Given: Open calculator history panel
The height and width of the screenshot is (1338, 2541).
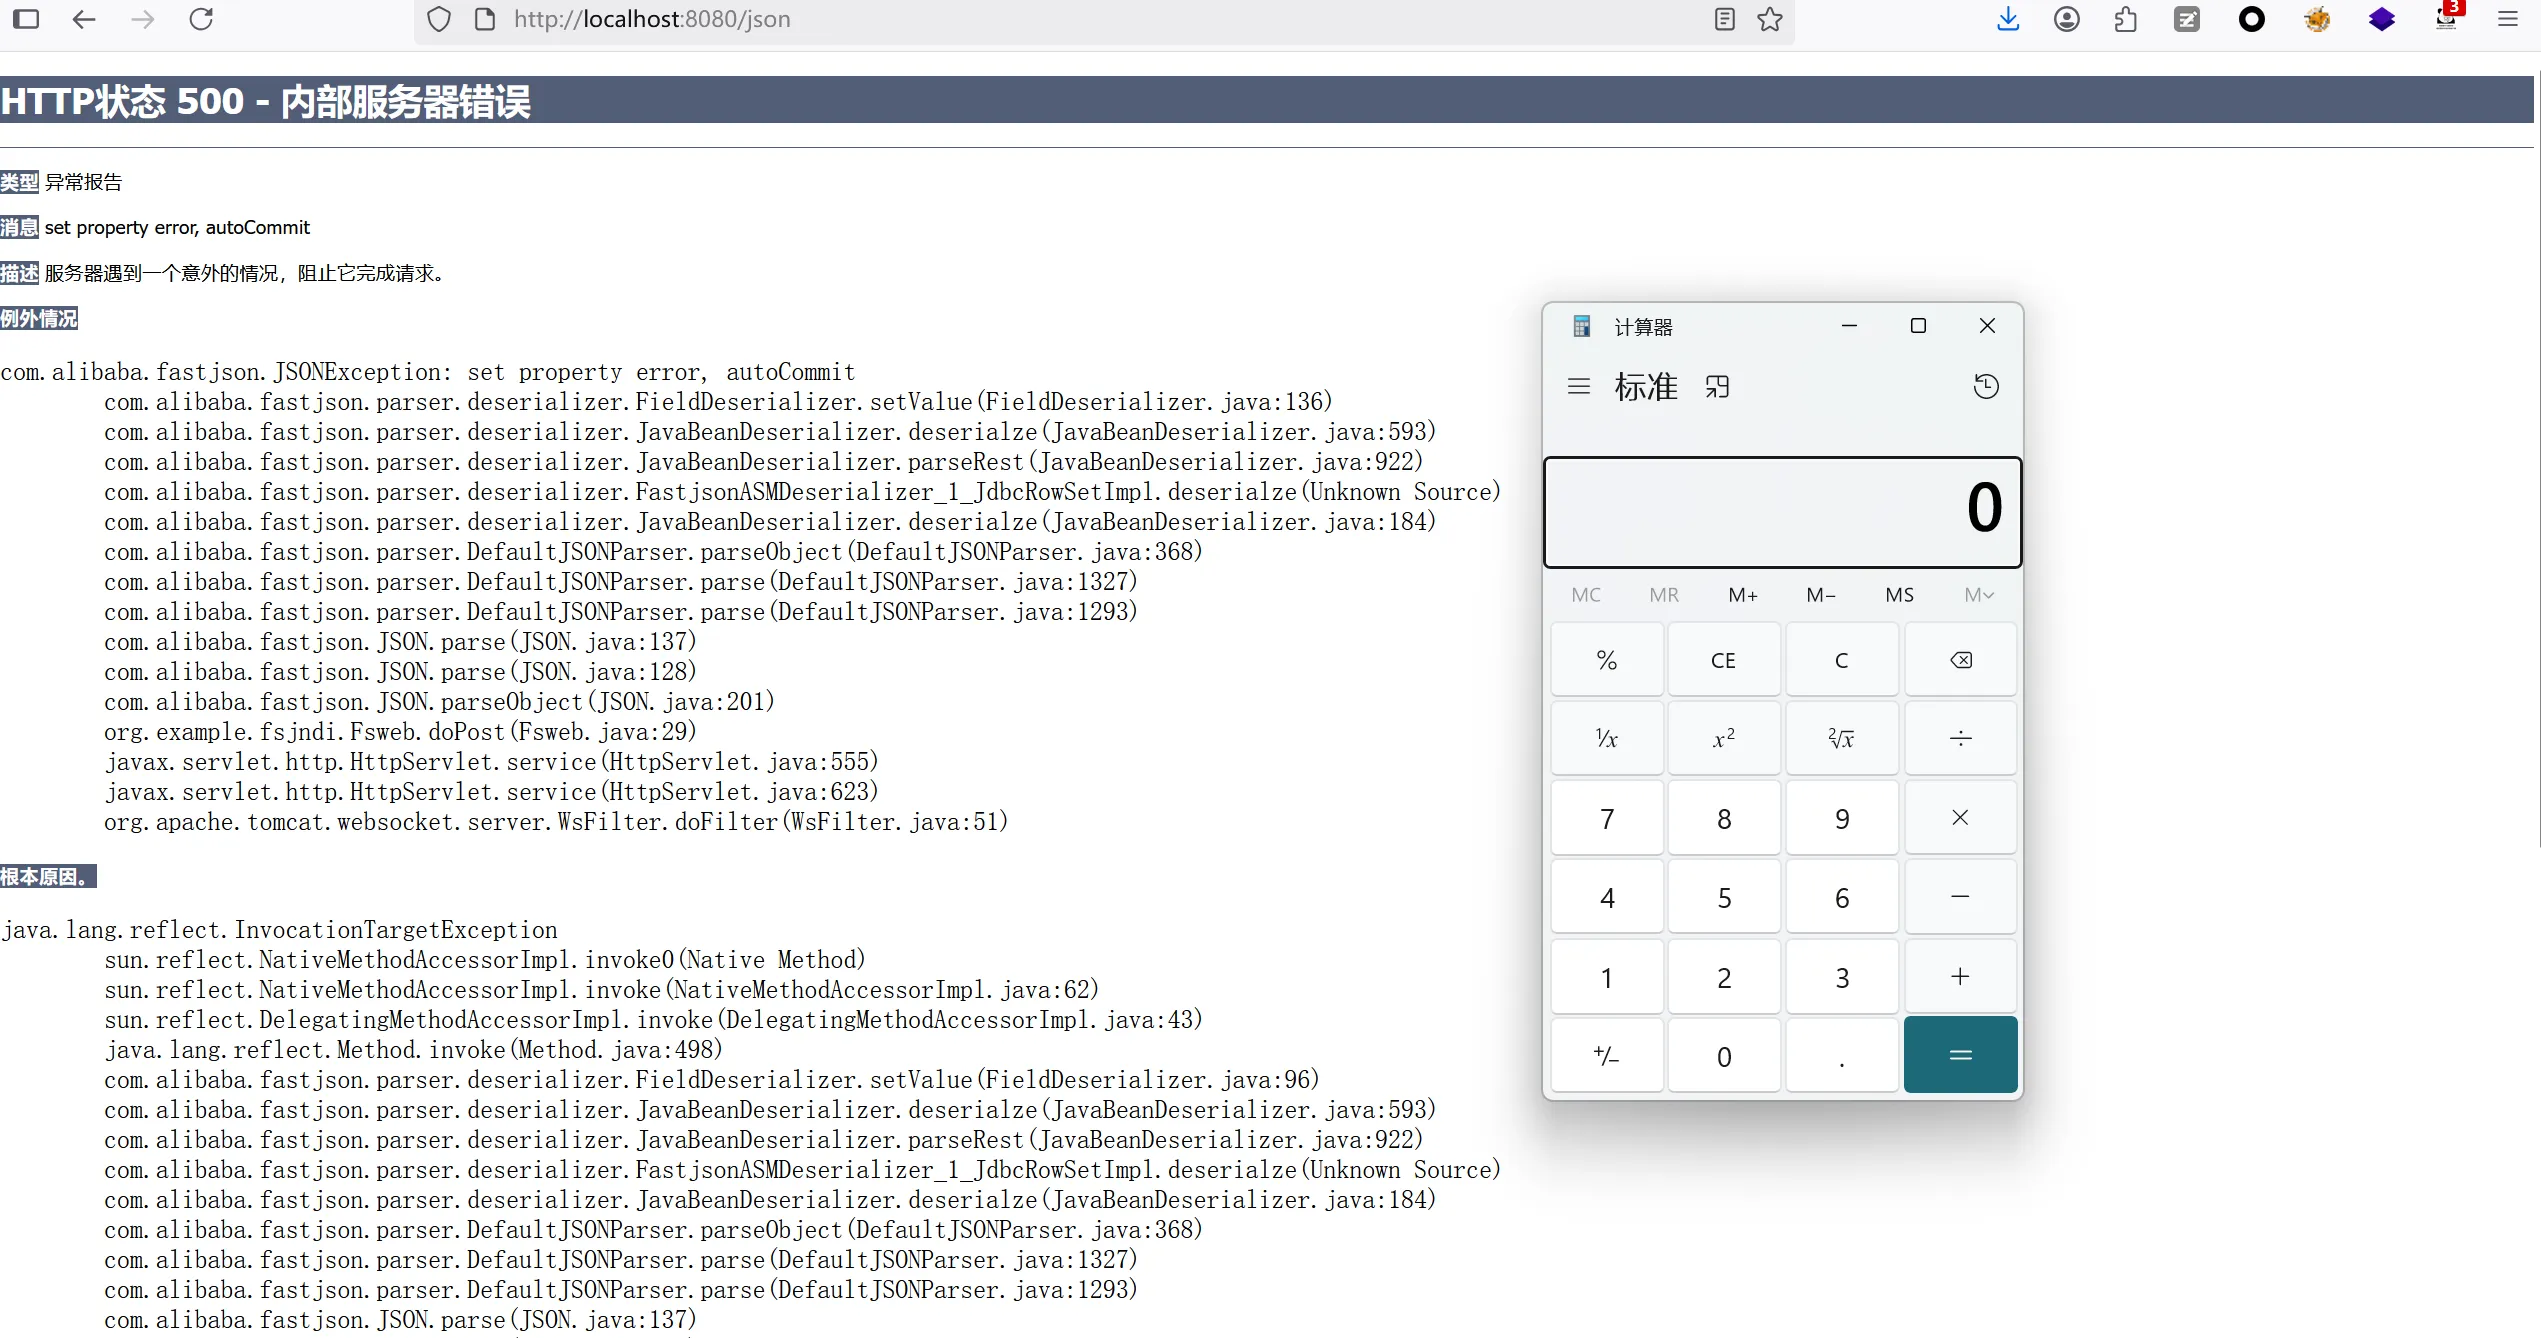Looking at the screenshot, I should pos(1986,387).
